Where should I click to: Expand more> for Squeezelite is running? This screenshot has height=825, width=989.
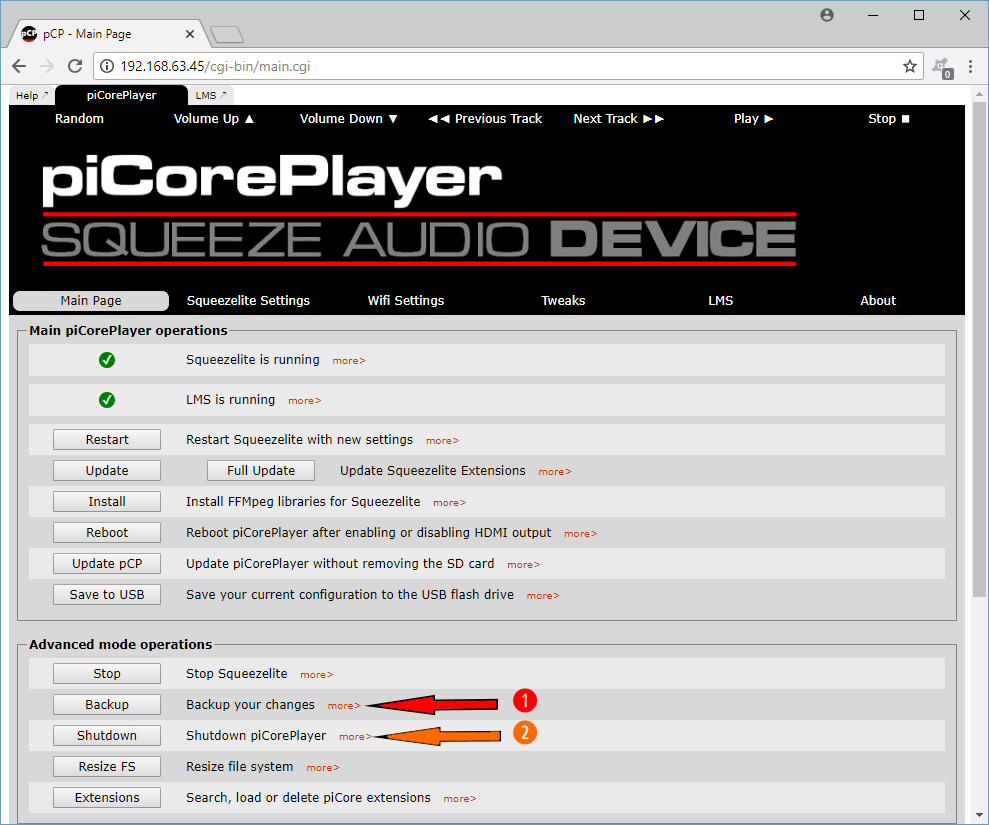coord(349,361)
